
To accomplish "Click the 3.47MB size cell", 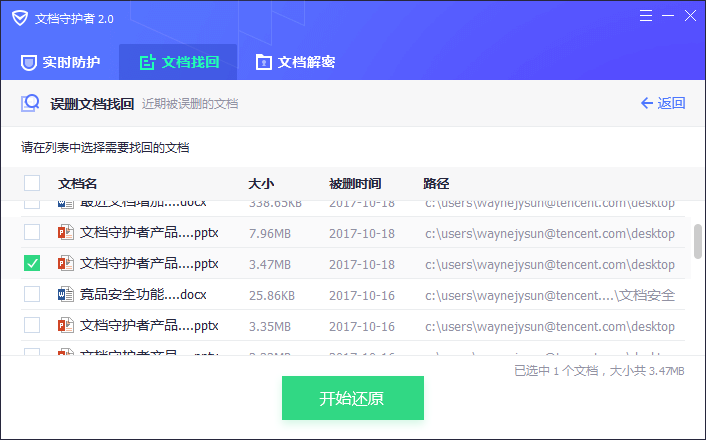I will coord(270,264).
